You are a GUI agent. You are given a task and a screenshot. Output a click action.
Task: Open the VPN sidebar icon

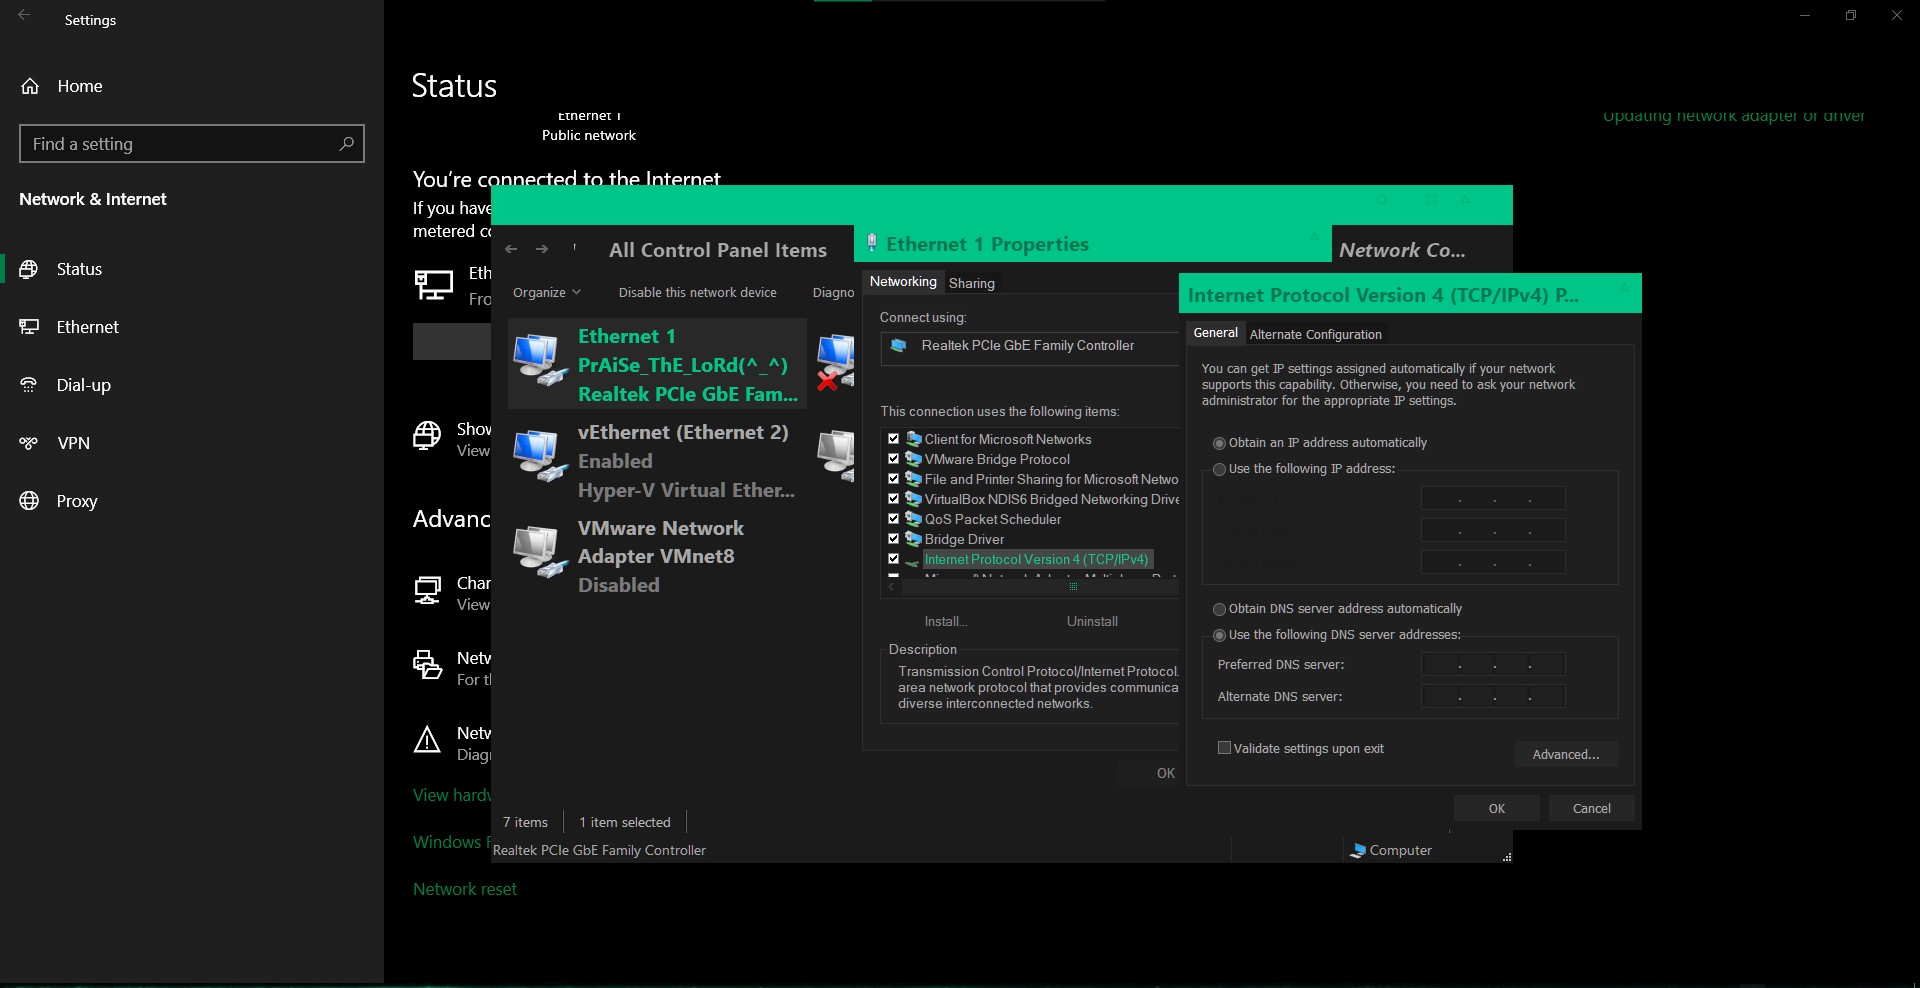[29, 443]
